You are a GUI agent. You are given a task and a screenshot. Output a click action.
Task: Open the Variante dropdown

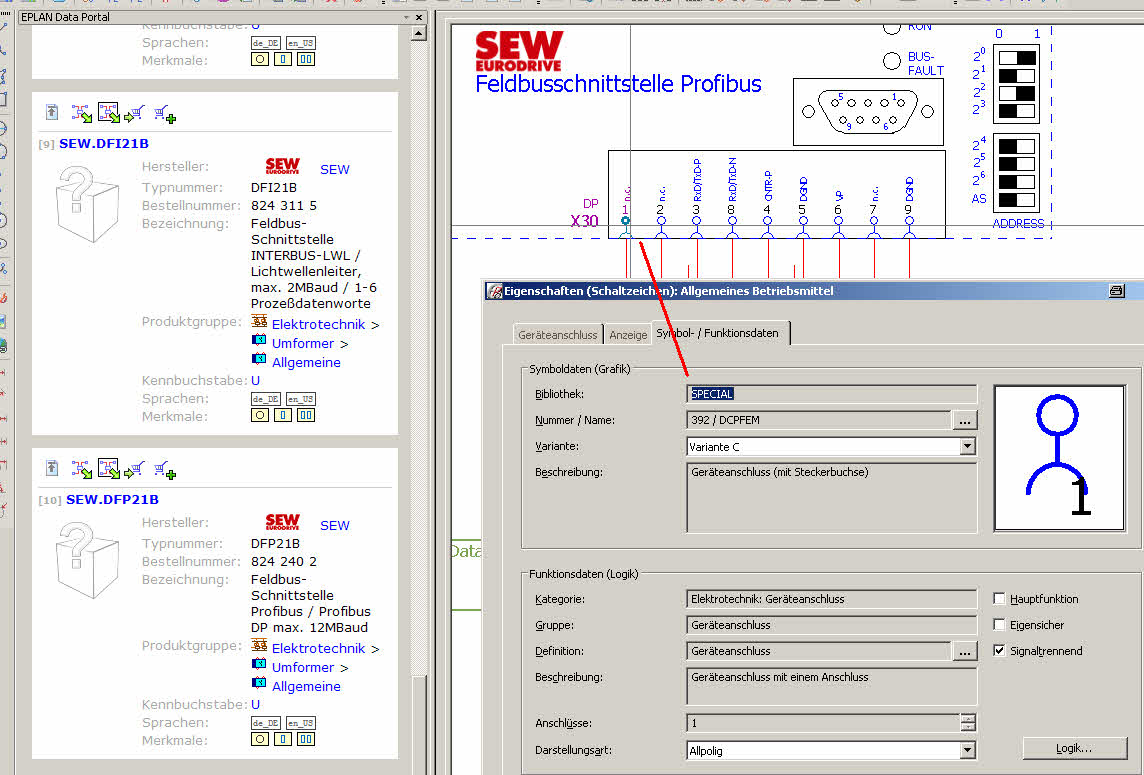[x=967, y=447]
